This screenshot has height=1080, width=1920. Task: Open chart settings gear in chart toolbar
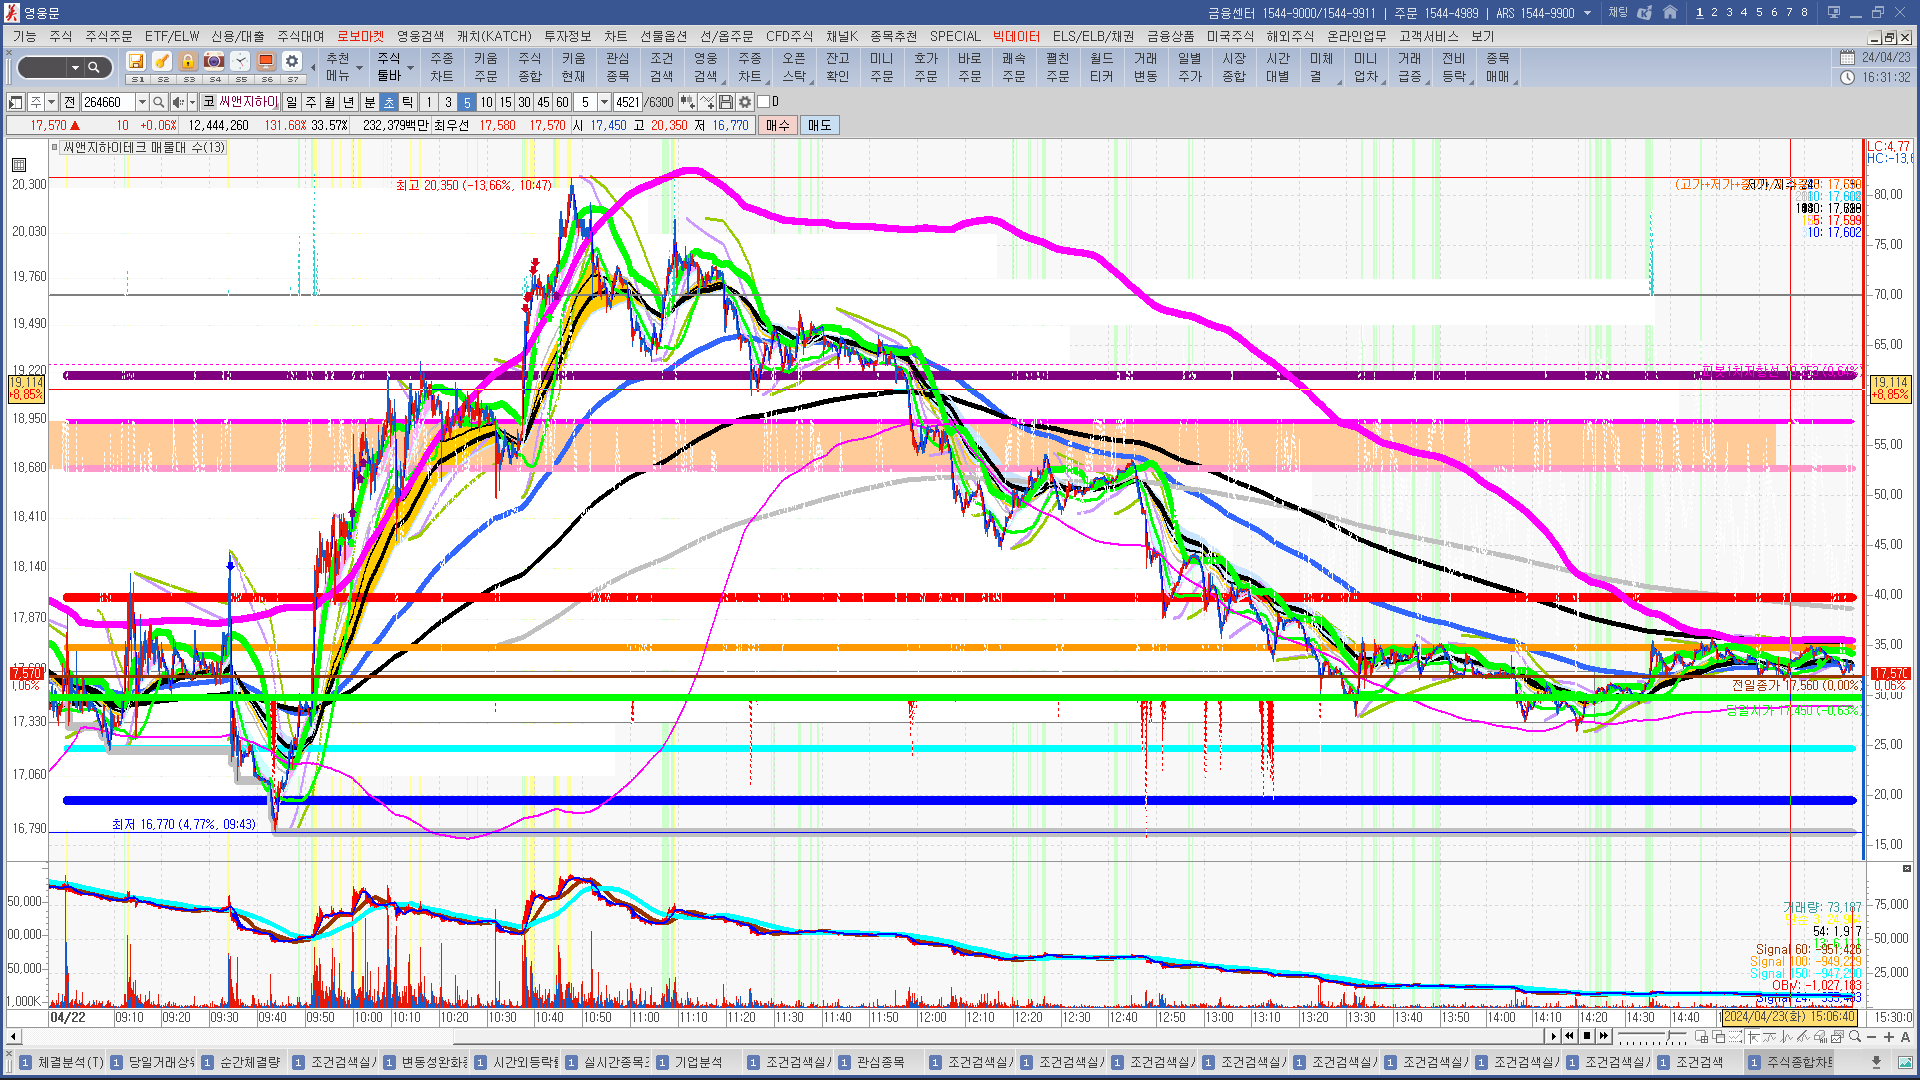tap(745, 102)
